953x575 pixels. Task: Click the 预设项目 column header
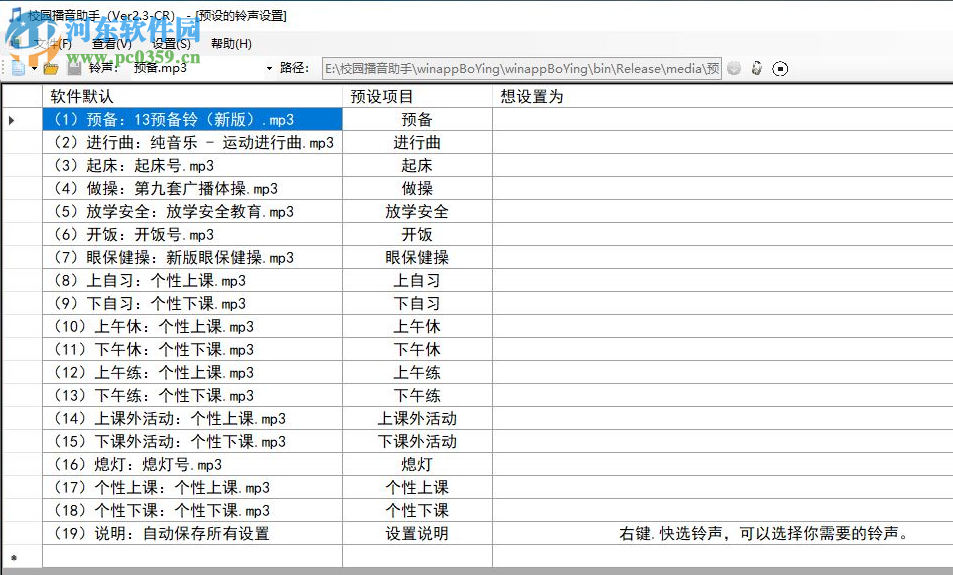click(x=418, y=96)
